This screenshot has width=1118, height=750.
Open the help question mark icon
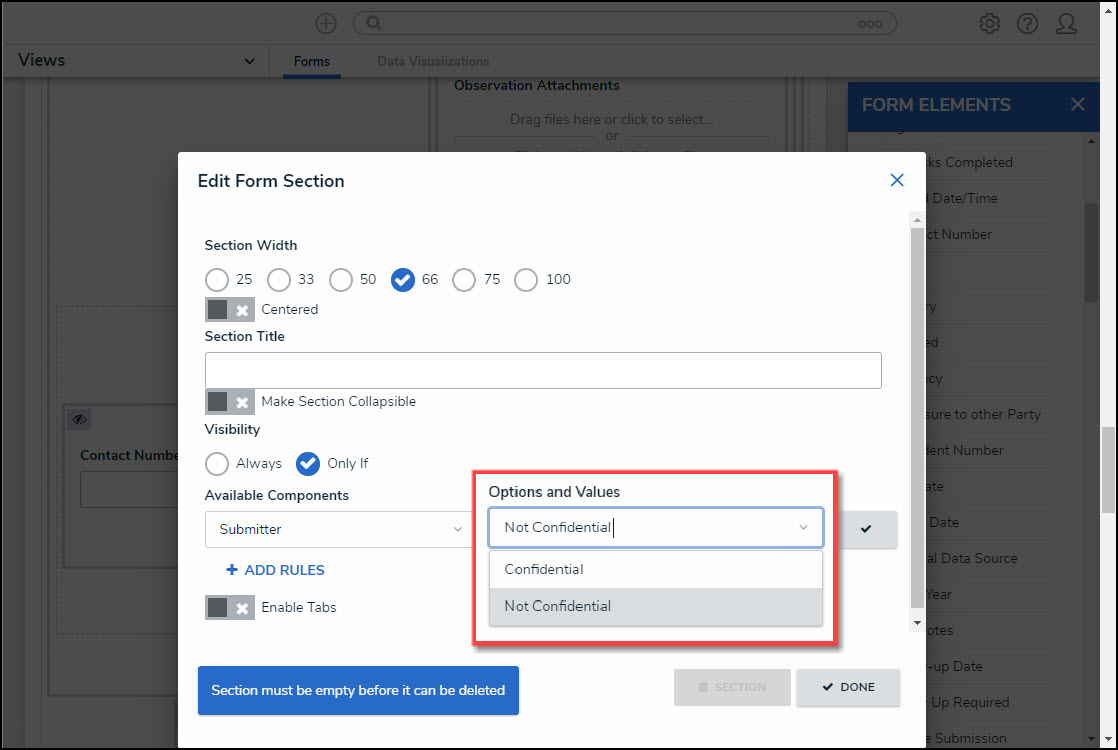coord(1027,24)
